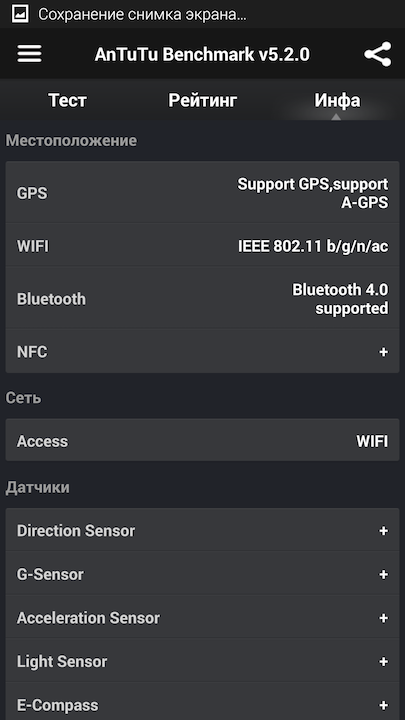Tap the screenshot notification image icon

(20, 14)
